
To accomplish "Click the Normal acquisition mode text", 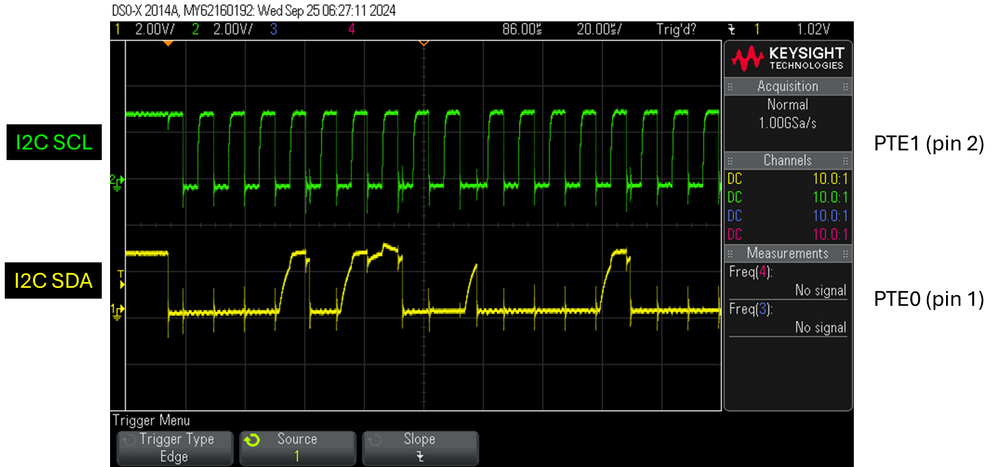I will pyautogui.click(x=787, y=104).
